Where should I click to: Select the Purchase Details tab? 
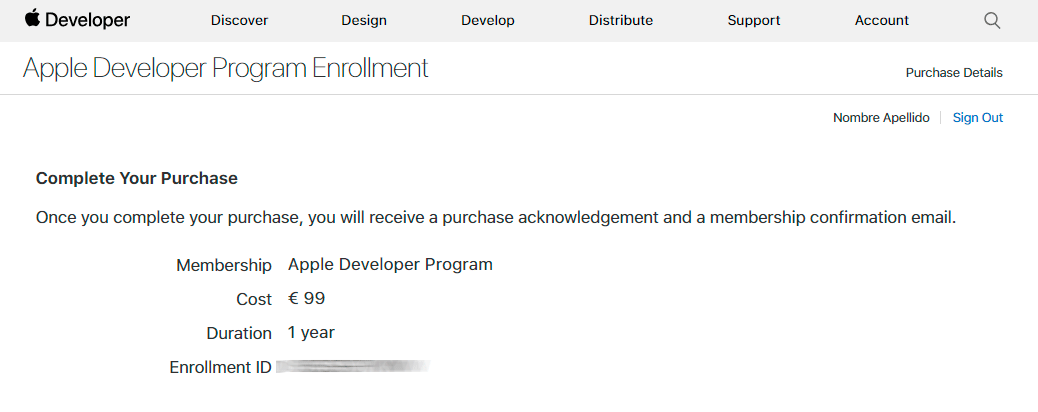tap(954, 73)
